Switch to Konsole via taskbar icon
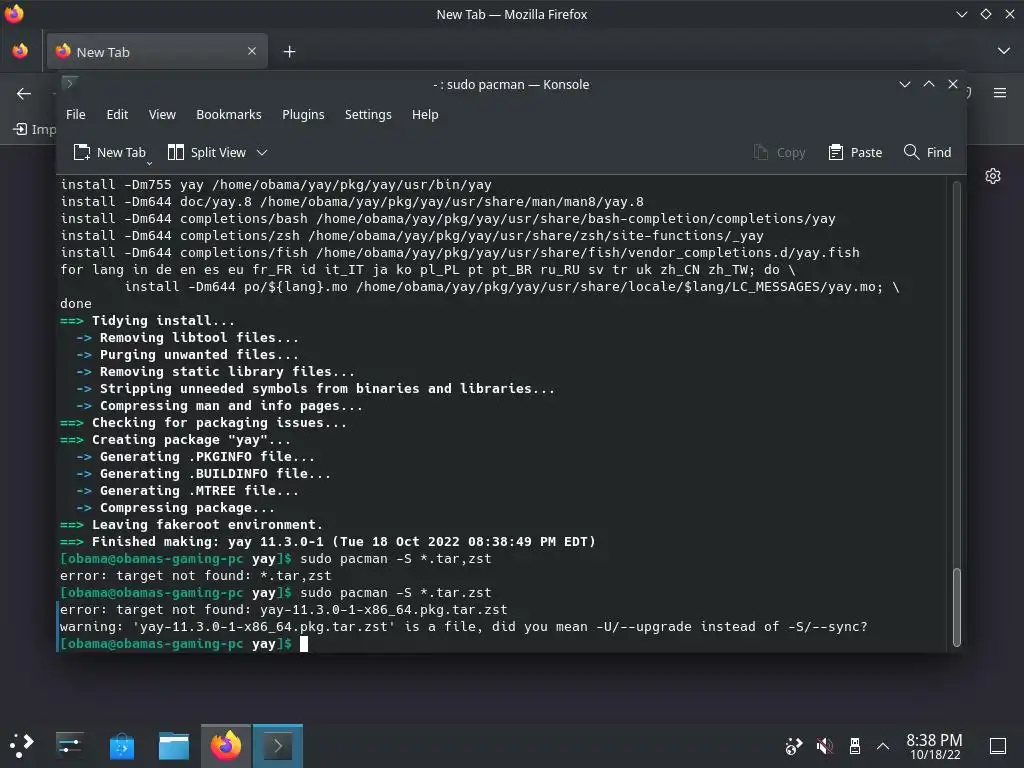1024x768 pixels. [278, 745]
